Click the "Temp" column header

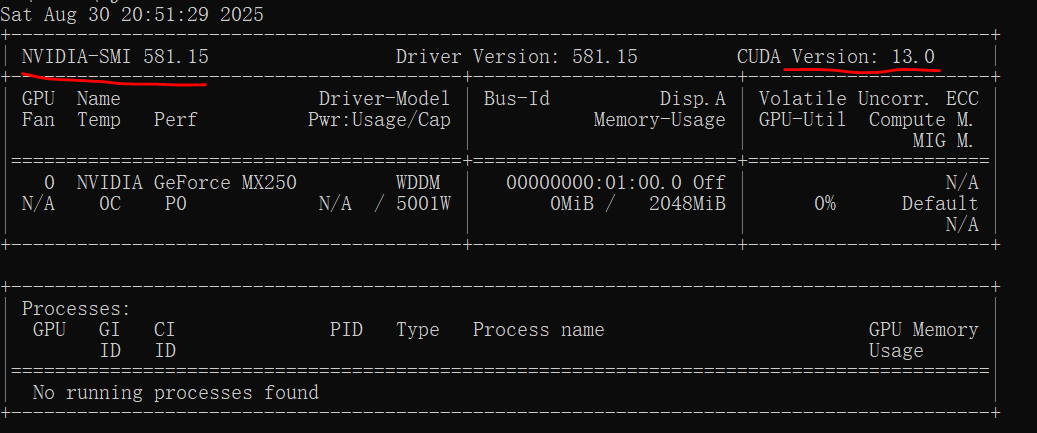point(99,120)
